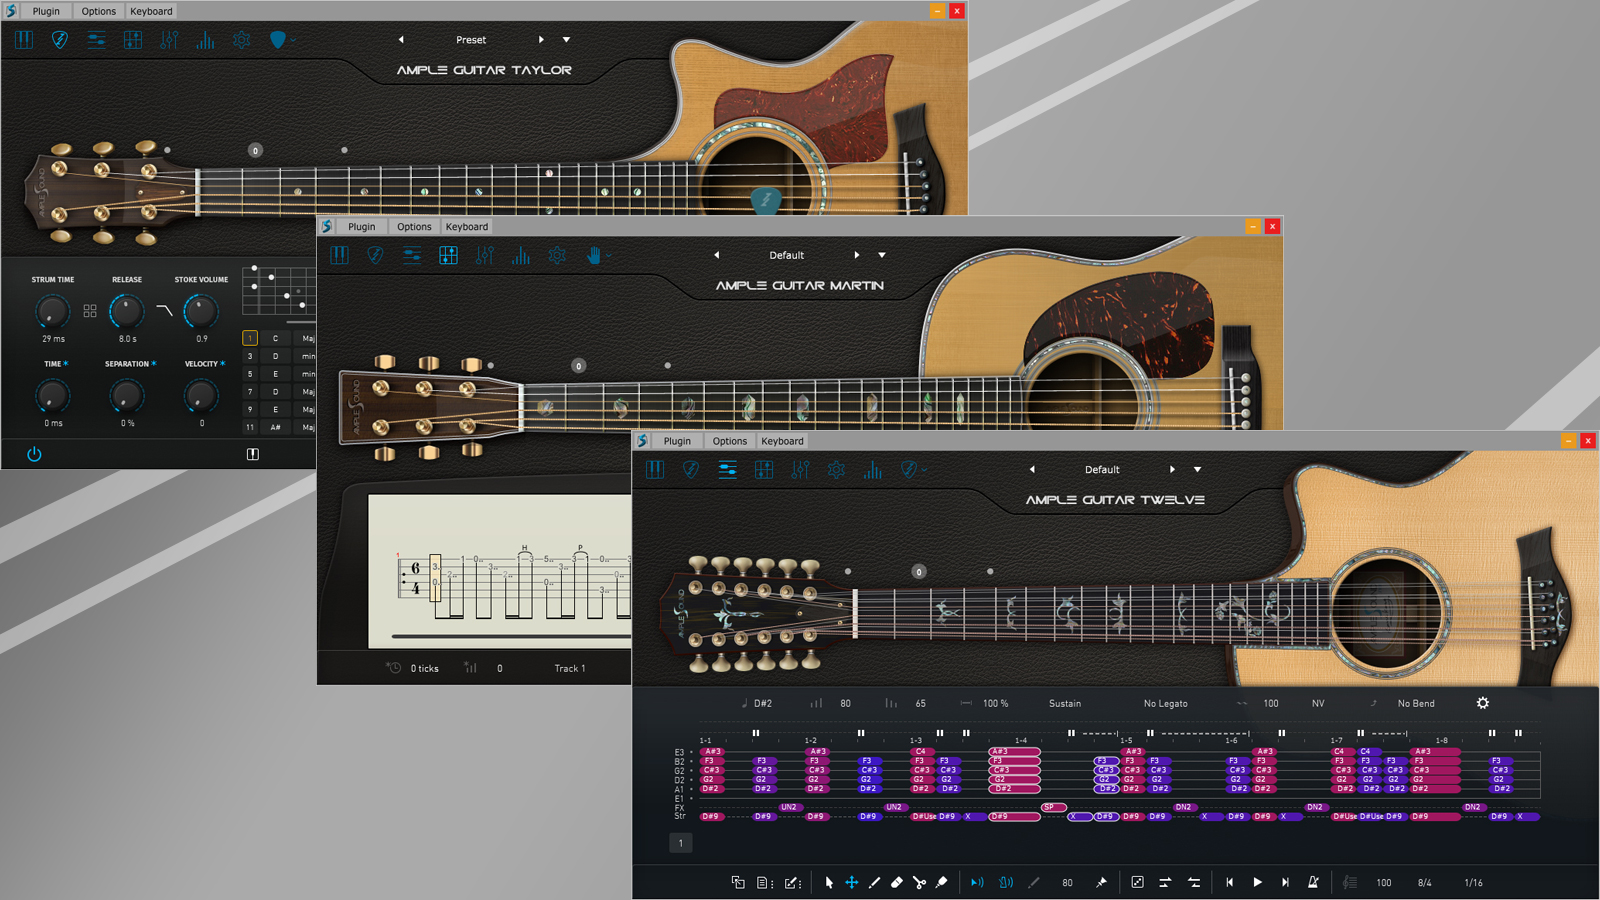Open the strummer pick panel in Taylor window
Viewport: 1600px width, 900px height.
point(60,40)
